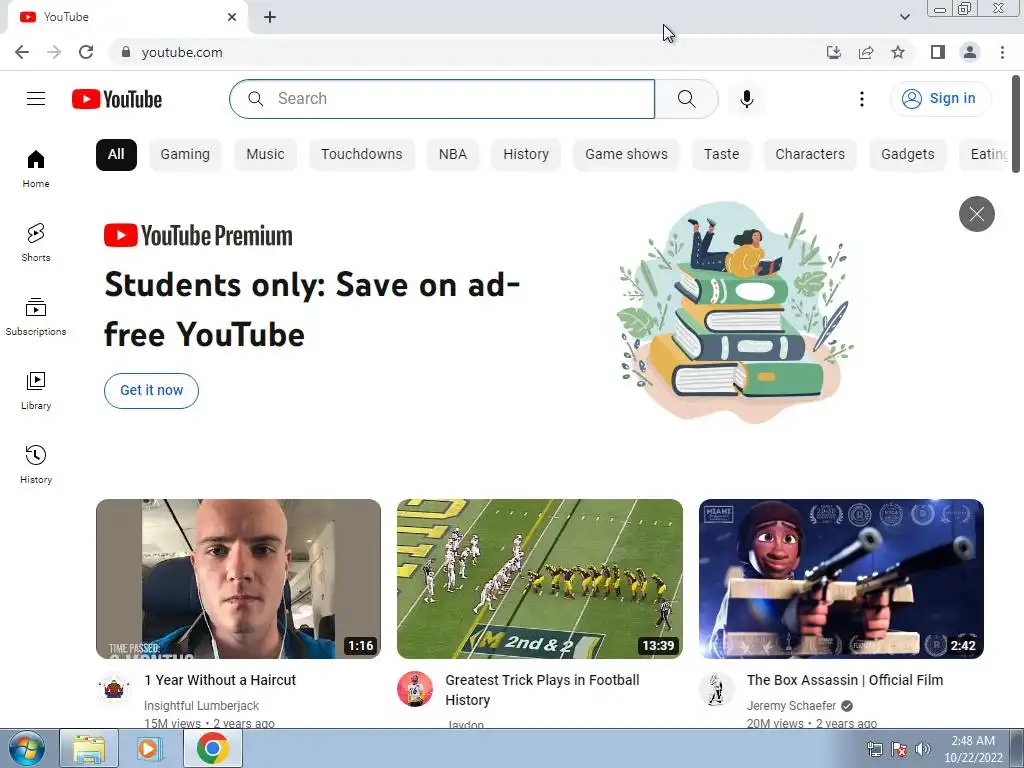Click title Greatest Trick Plays in Football History
This screenshot has height=768, width=1024.
[x=542, y=690]
